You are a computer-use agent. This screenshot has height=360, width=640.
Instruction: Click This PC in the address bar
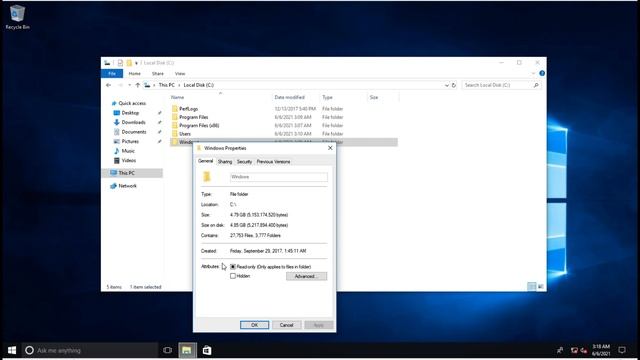click(167, 85)
